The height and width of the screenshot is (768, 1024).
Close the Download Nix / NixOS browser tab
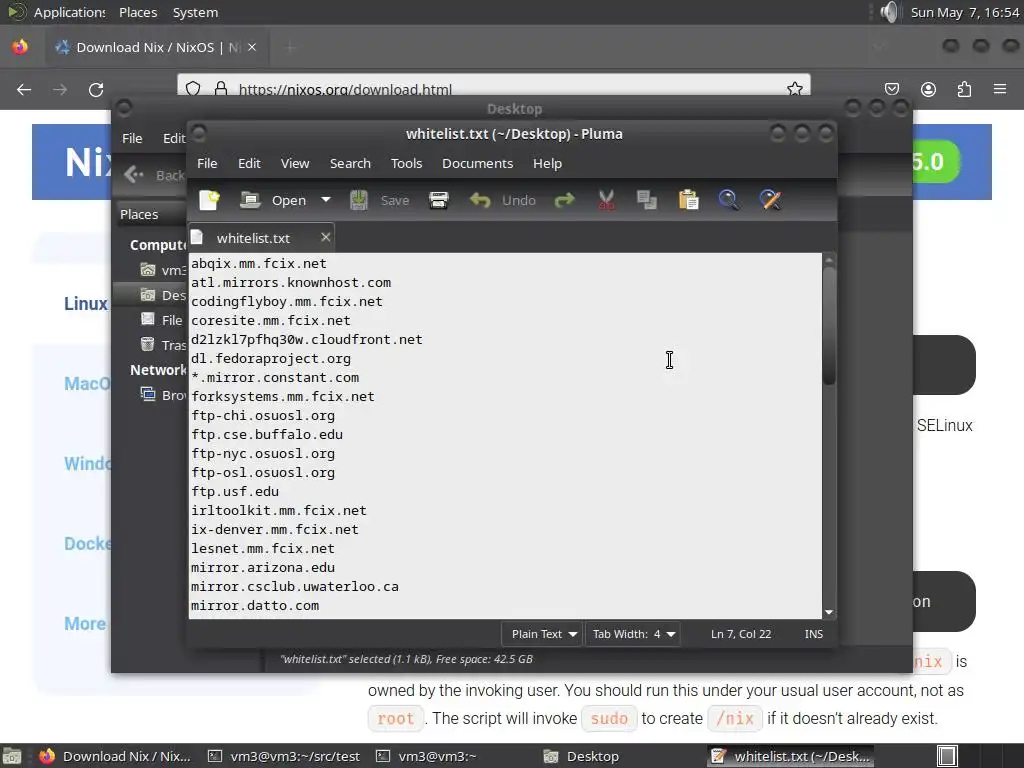(252, 47)
